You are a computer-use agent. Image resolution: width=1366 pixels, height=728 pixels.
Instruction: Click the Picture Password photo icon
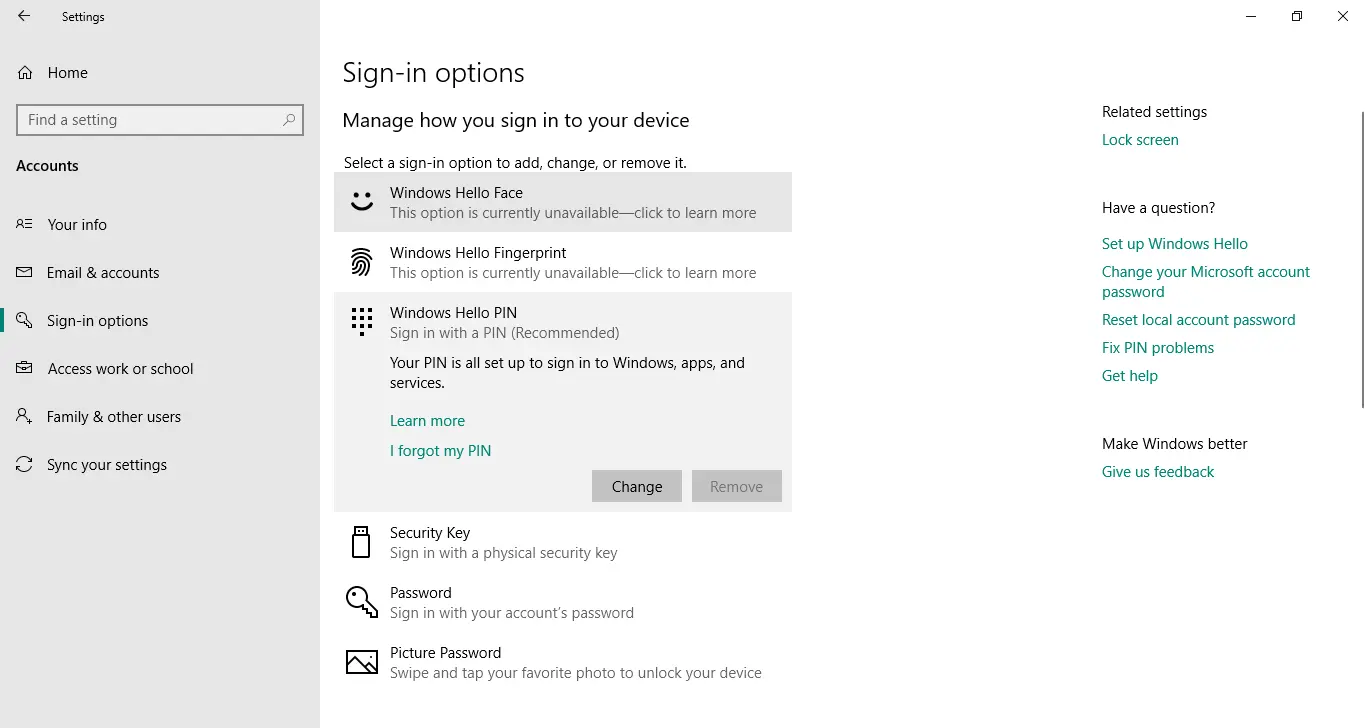[x=361, y=661]
